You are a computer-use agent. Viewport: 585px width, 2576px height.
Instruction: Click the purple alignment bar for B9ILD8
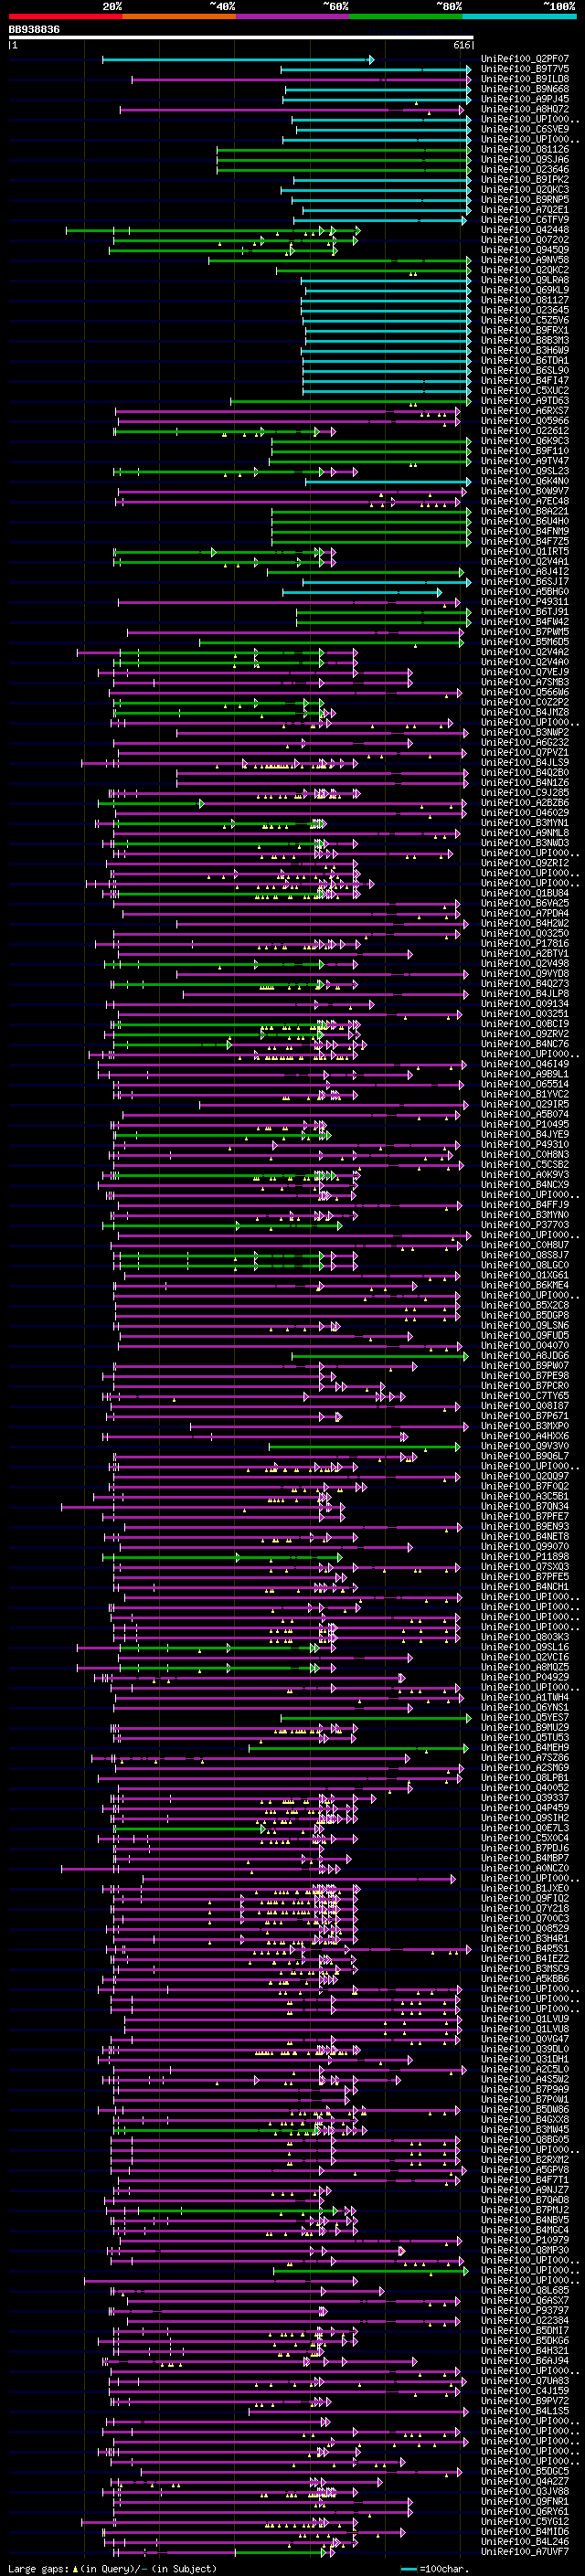pyautogui.click(x=301, y=80)
